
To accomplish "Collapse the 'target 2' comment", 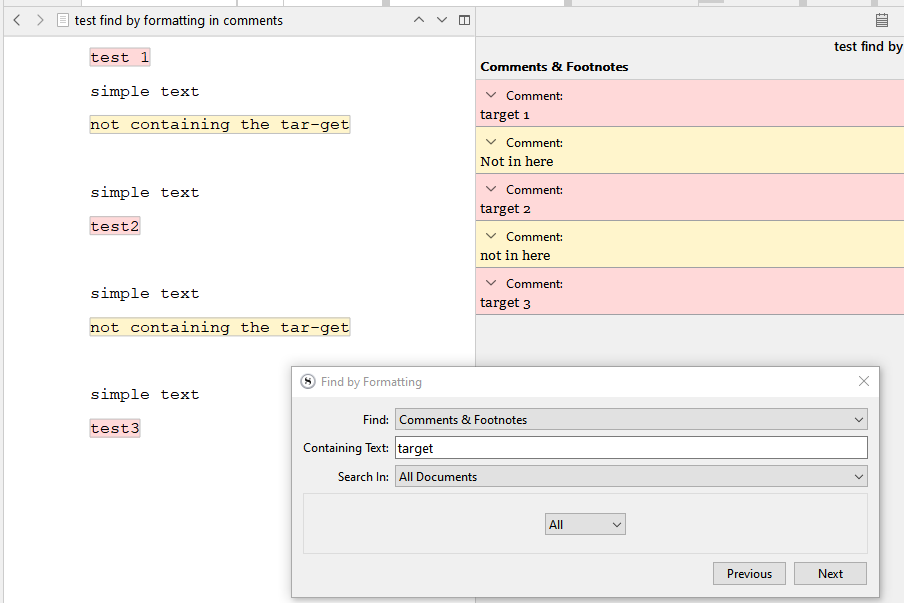I will tap(491, 189).
